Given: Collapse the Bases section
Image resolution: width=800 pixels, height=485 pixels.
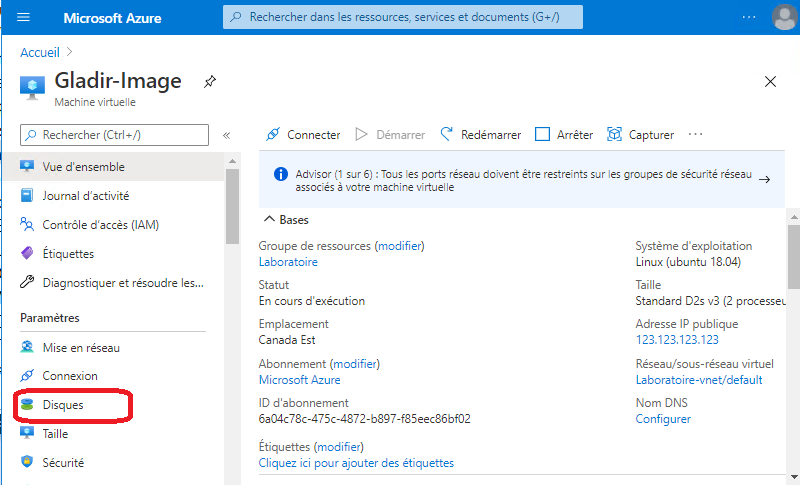Looking at the screenshot, I should pos(268,219).
